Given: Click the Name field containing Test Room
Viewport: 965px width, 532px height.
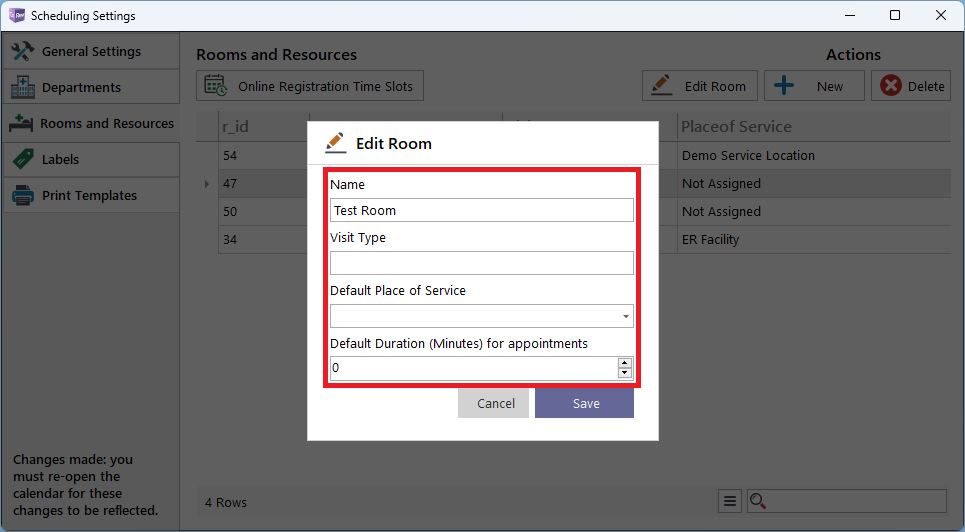Looking at the screenshot, I should 482,210.
